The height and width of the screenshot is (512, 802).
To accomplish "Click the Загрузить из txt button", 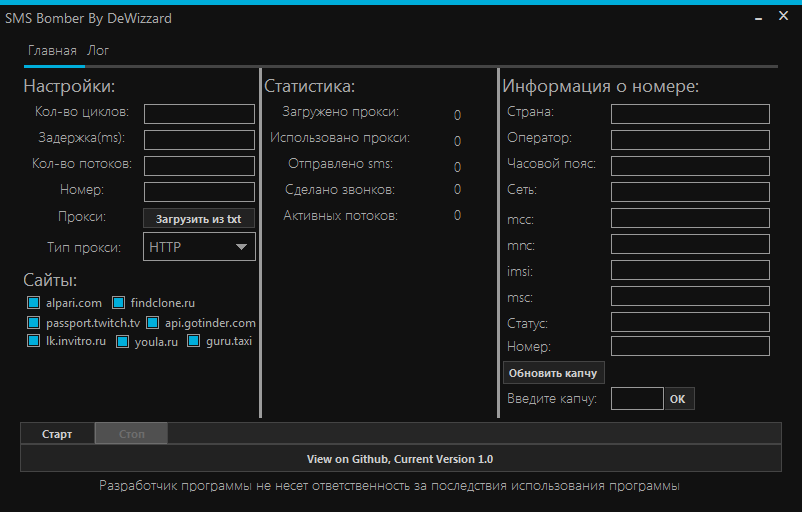I will (x=199, y=218).
